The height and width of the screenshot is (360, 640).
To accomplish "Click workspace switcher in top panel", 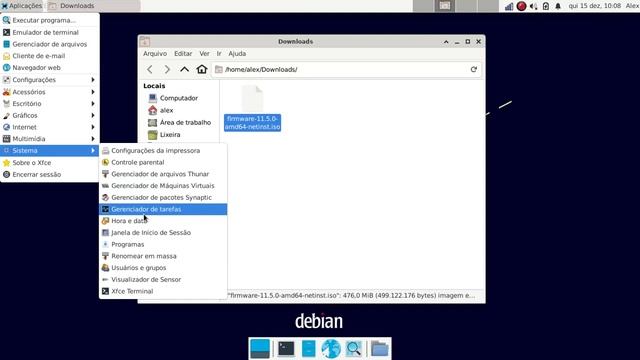I will click(456, 6).
